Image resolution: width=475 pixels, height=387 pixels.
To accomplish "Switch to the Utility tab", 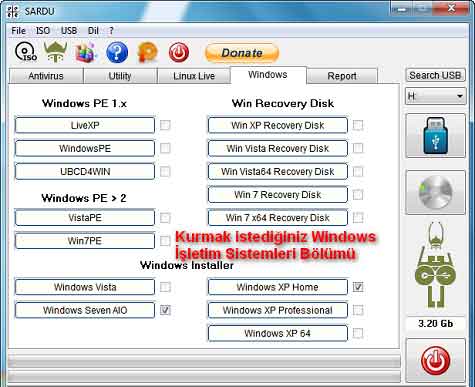I will coord(120,76).
